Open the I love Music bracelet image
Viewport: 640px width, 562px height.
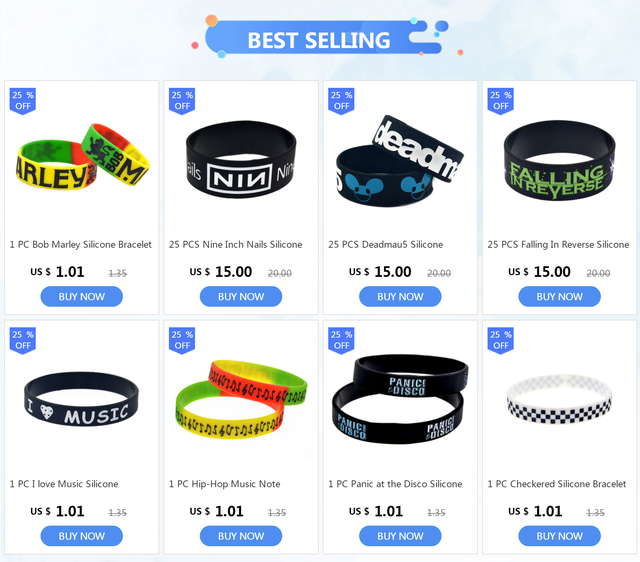coord(81,399)
